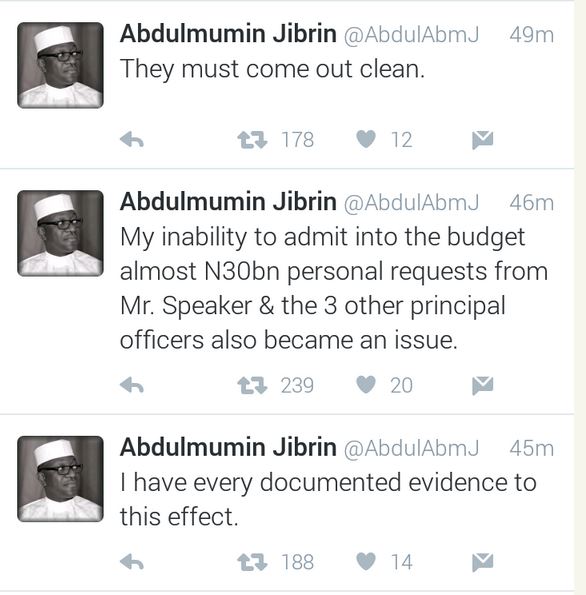Screen dimensions: 586x595
Task: Send the 49m tweet via direct message
Action: (x=482, y=140)
